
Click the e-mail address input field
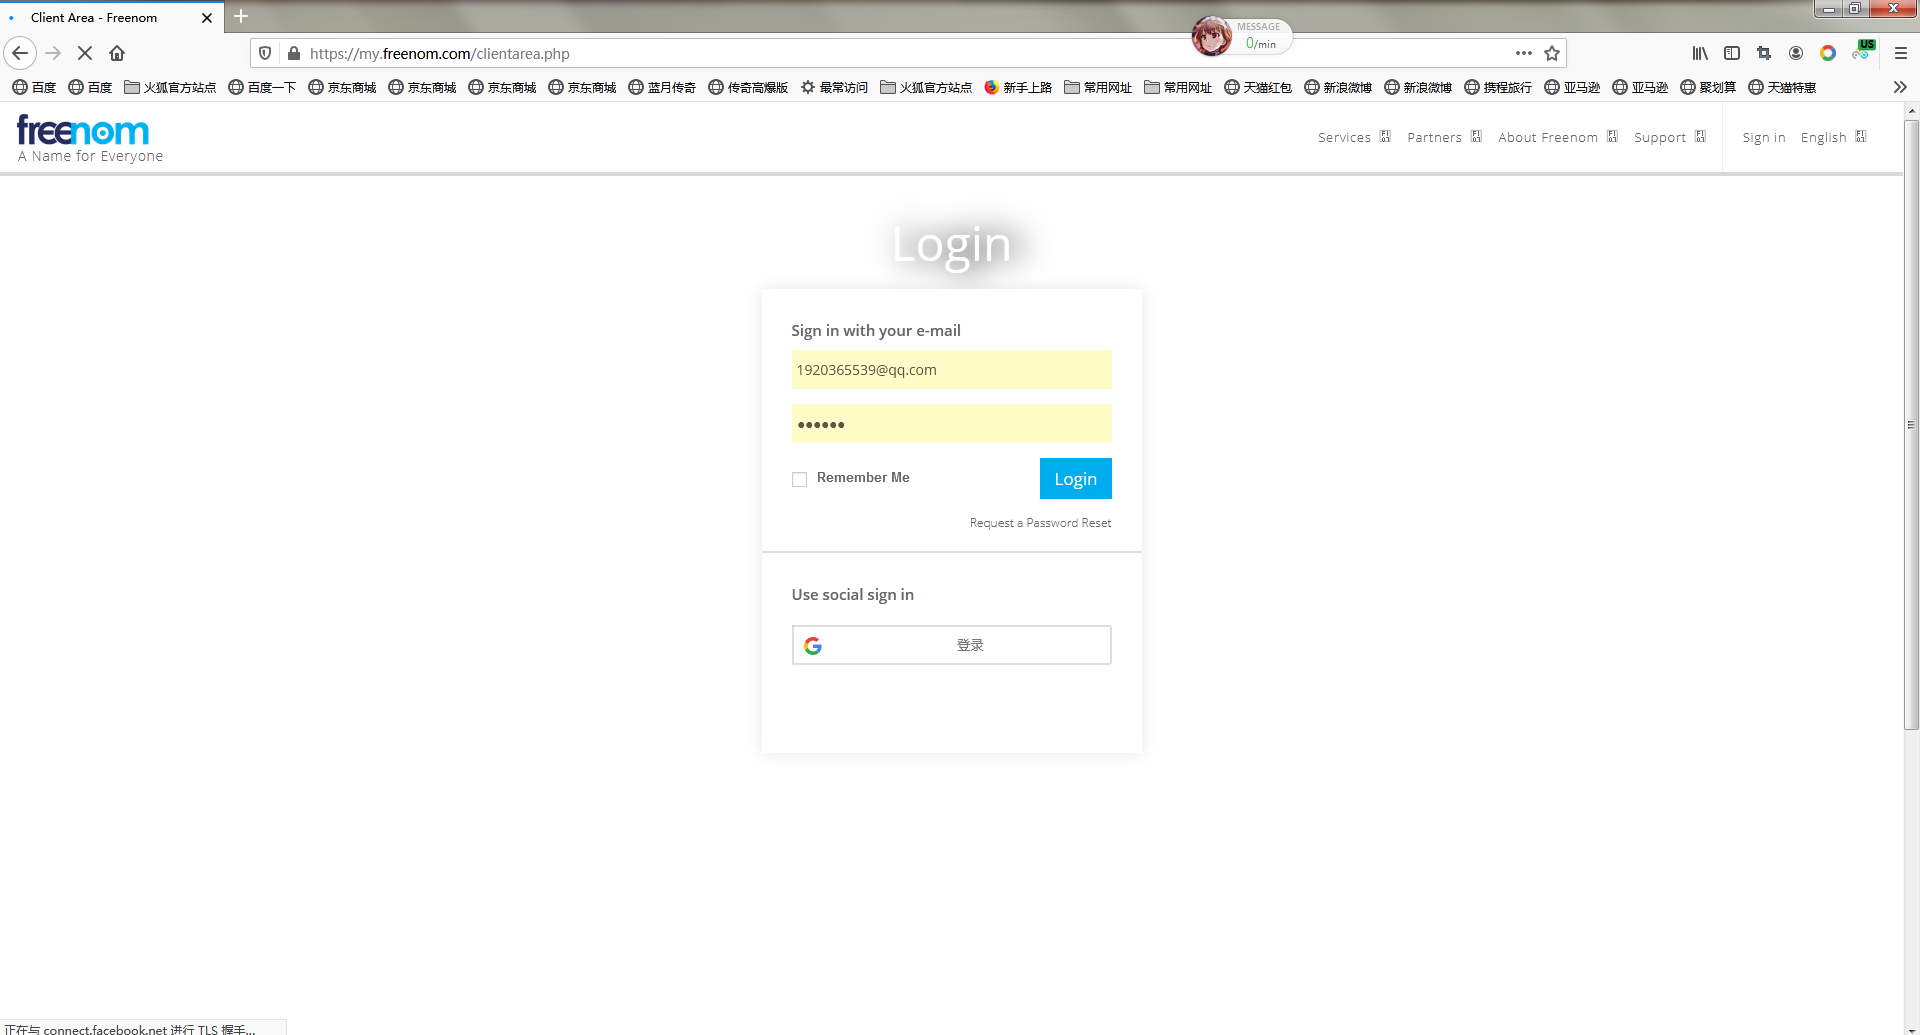pyautogui.click(x=951, y=370)
